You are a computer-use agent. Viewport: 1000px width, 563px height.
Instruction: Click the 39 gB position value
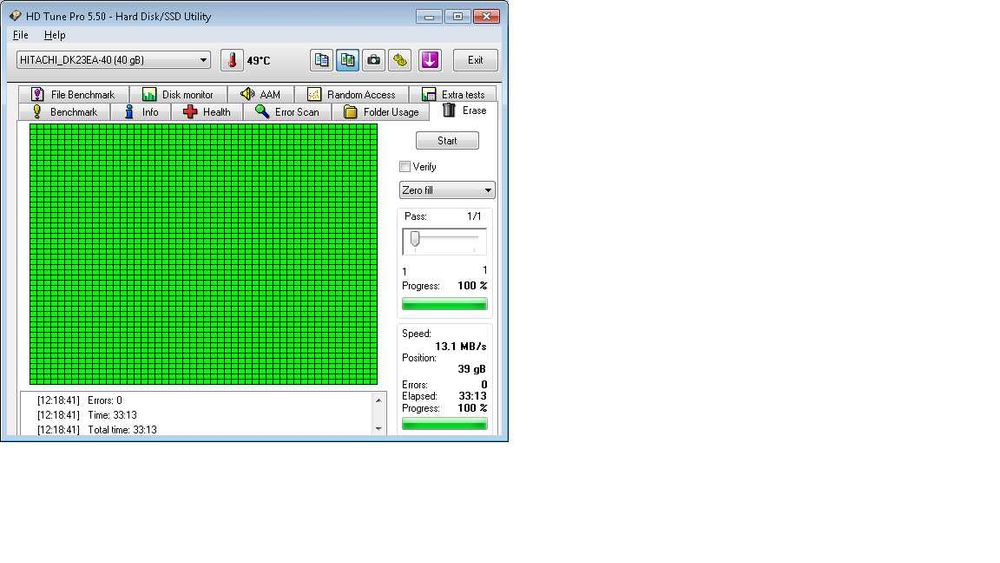pos(472,369)
